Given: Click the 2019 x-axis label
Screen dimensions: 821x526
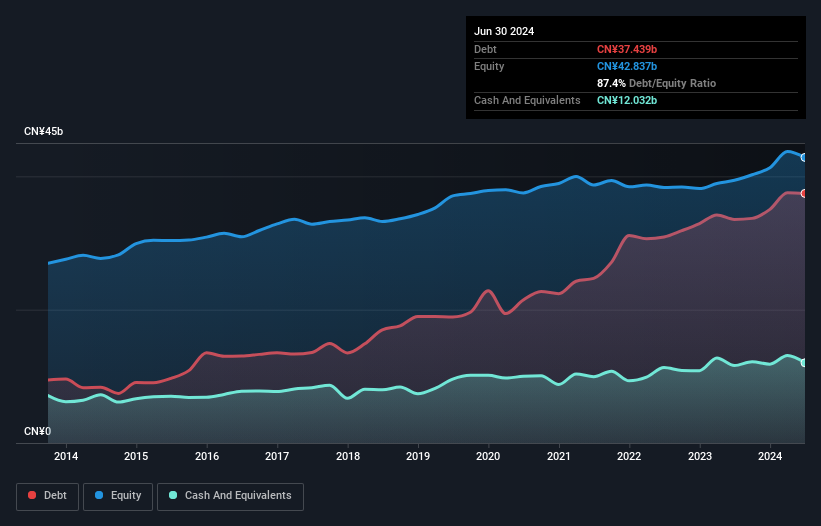Looking at the screenshot, I should (x=418, y=456).
